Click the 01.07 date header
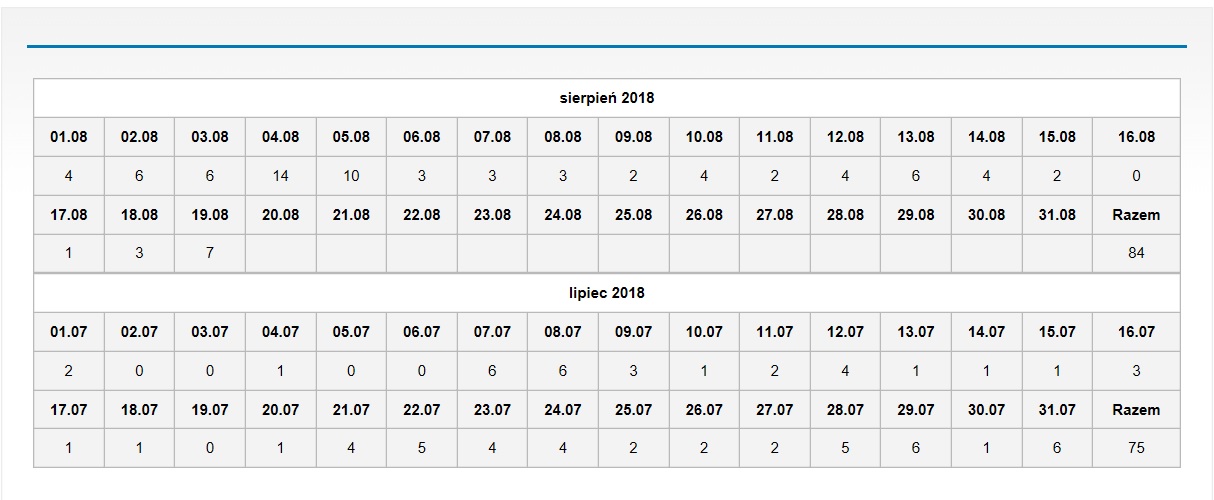This screenshot has width=1214, height=500. [69, 332]
